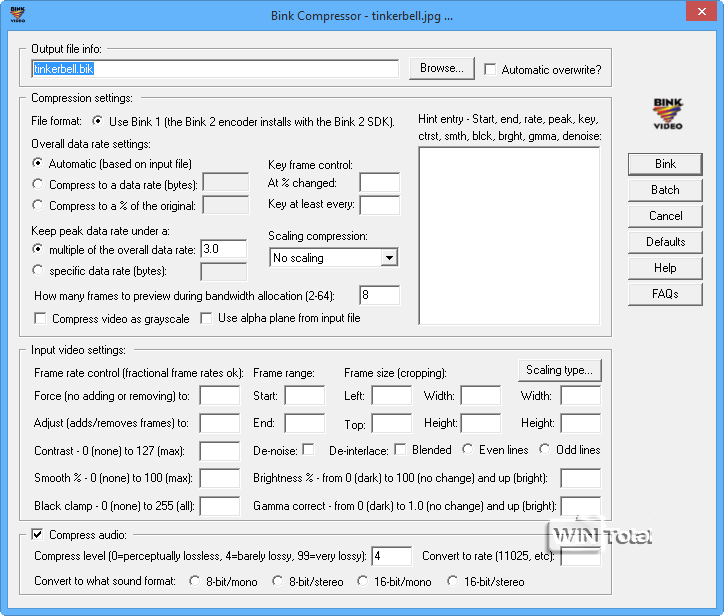
Task: Open Help via the Help button
Action: tap(665, 268)
